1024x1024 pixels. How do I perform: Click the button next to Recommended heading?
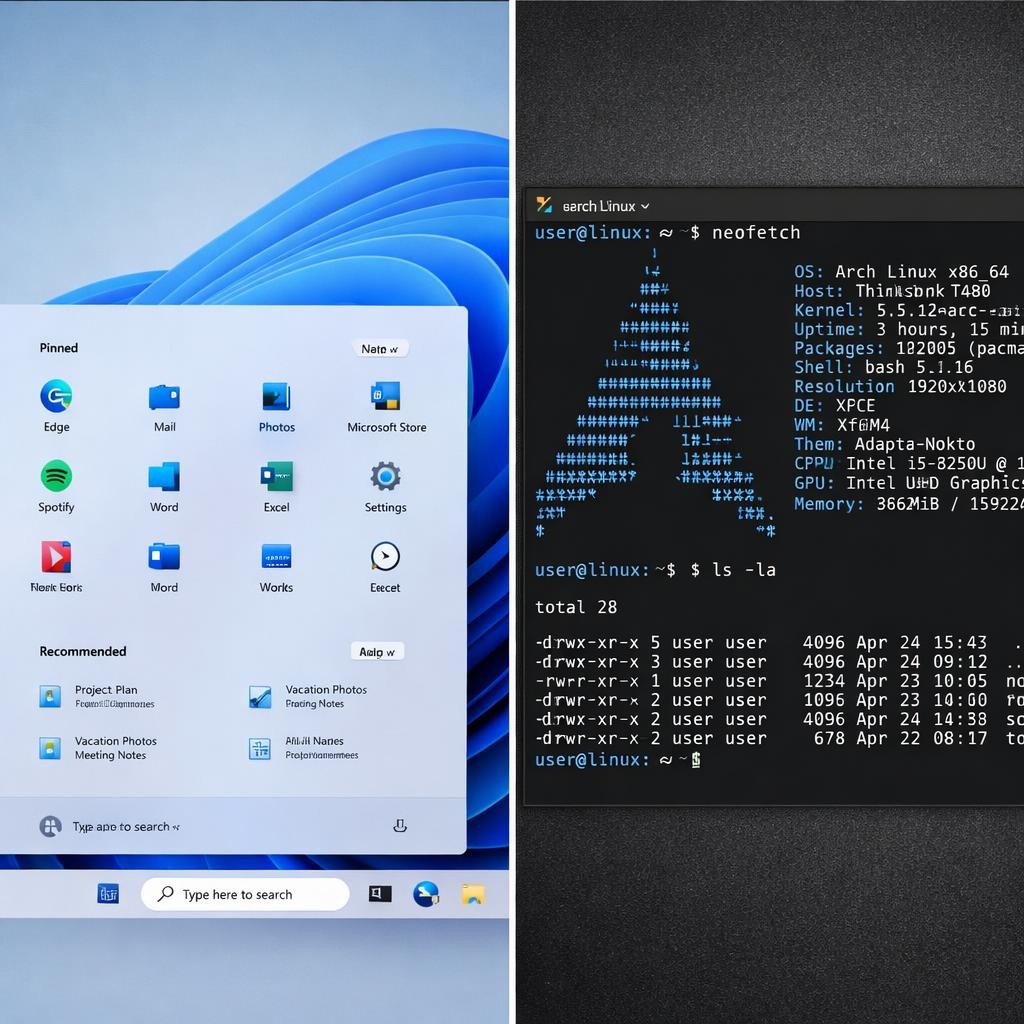coord(377,651)
